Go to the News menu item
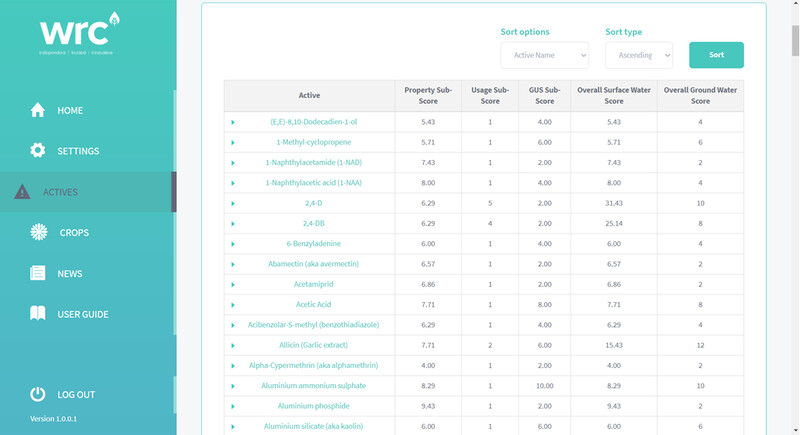 (x=70, y=274)
